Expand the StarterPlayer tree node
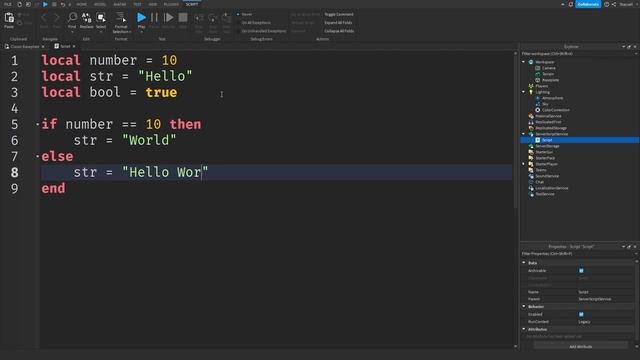 click(x=524, y=164)
